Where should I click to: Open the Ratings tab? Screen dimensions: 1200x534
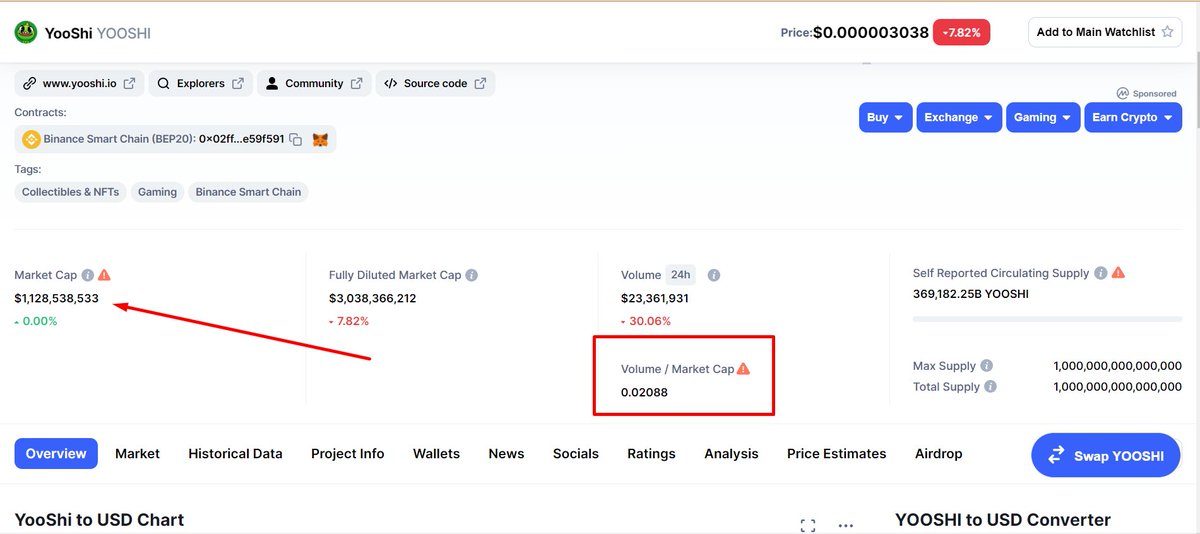point(651,454)
